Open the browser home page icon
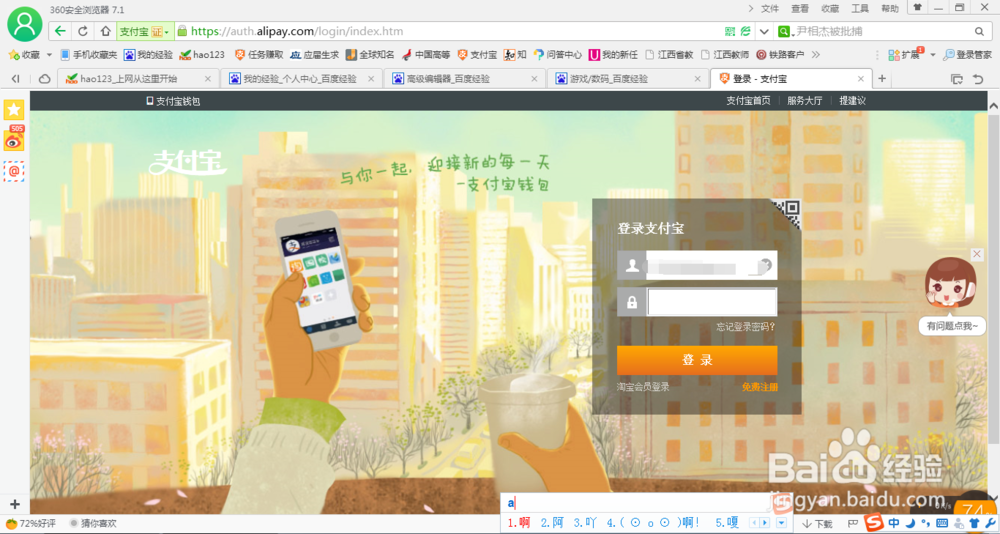The width and height of the screenshot is (1000, 534). pyautogui.click(x=105, y=31)
